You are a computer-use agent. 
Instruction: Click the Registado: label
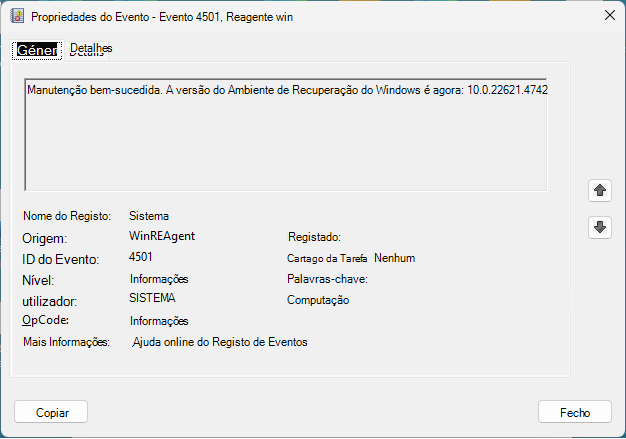click(x=314, y=237)
